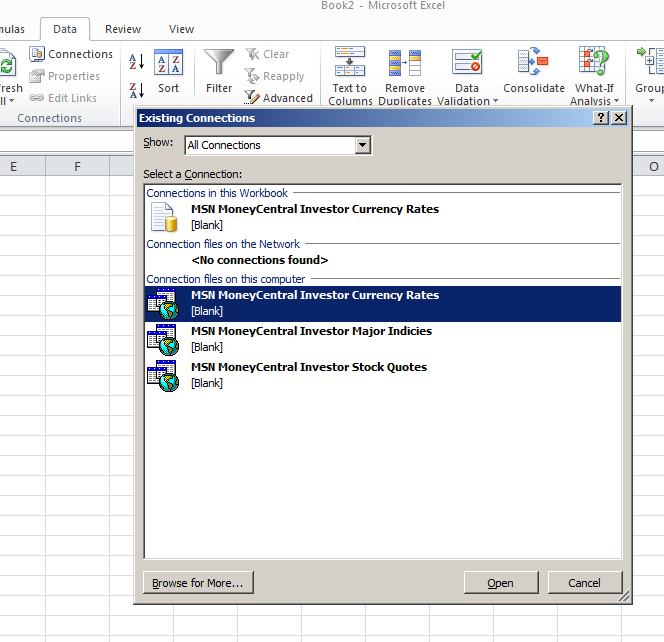The height and width of the screenshot is (642, 664).
Task: Click the All Connections combo text
Action: (x=224, y=145)
